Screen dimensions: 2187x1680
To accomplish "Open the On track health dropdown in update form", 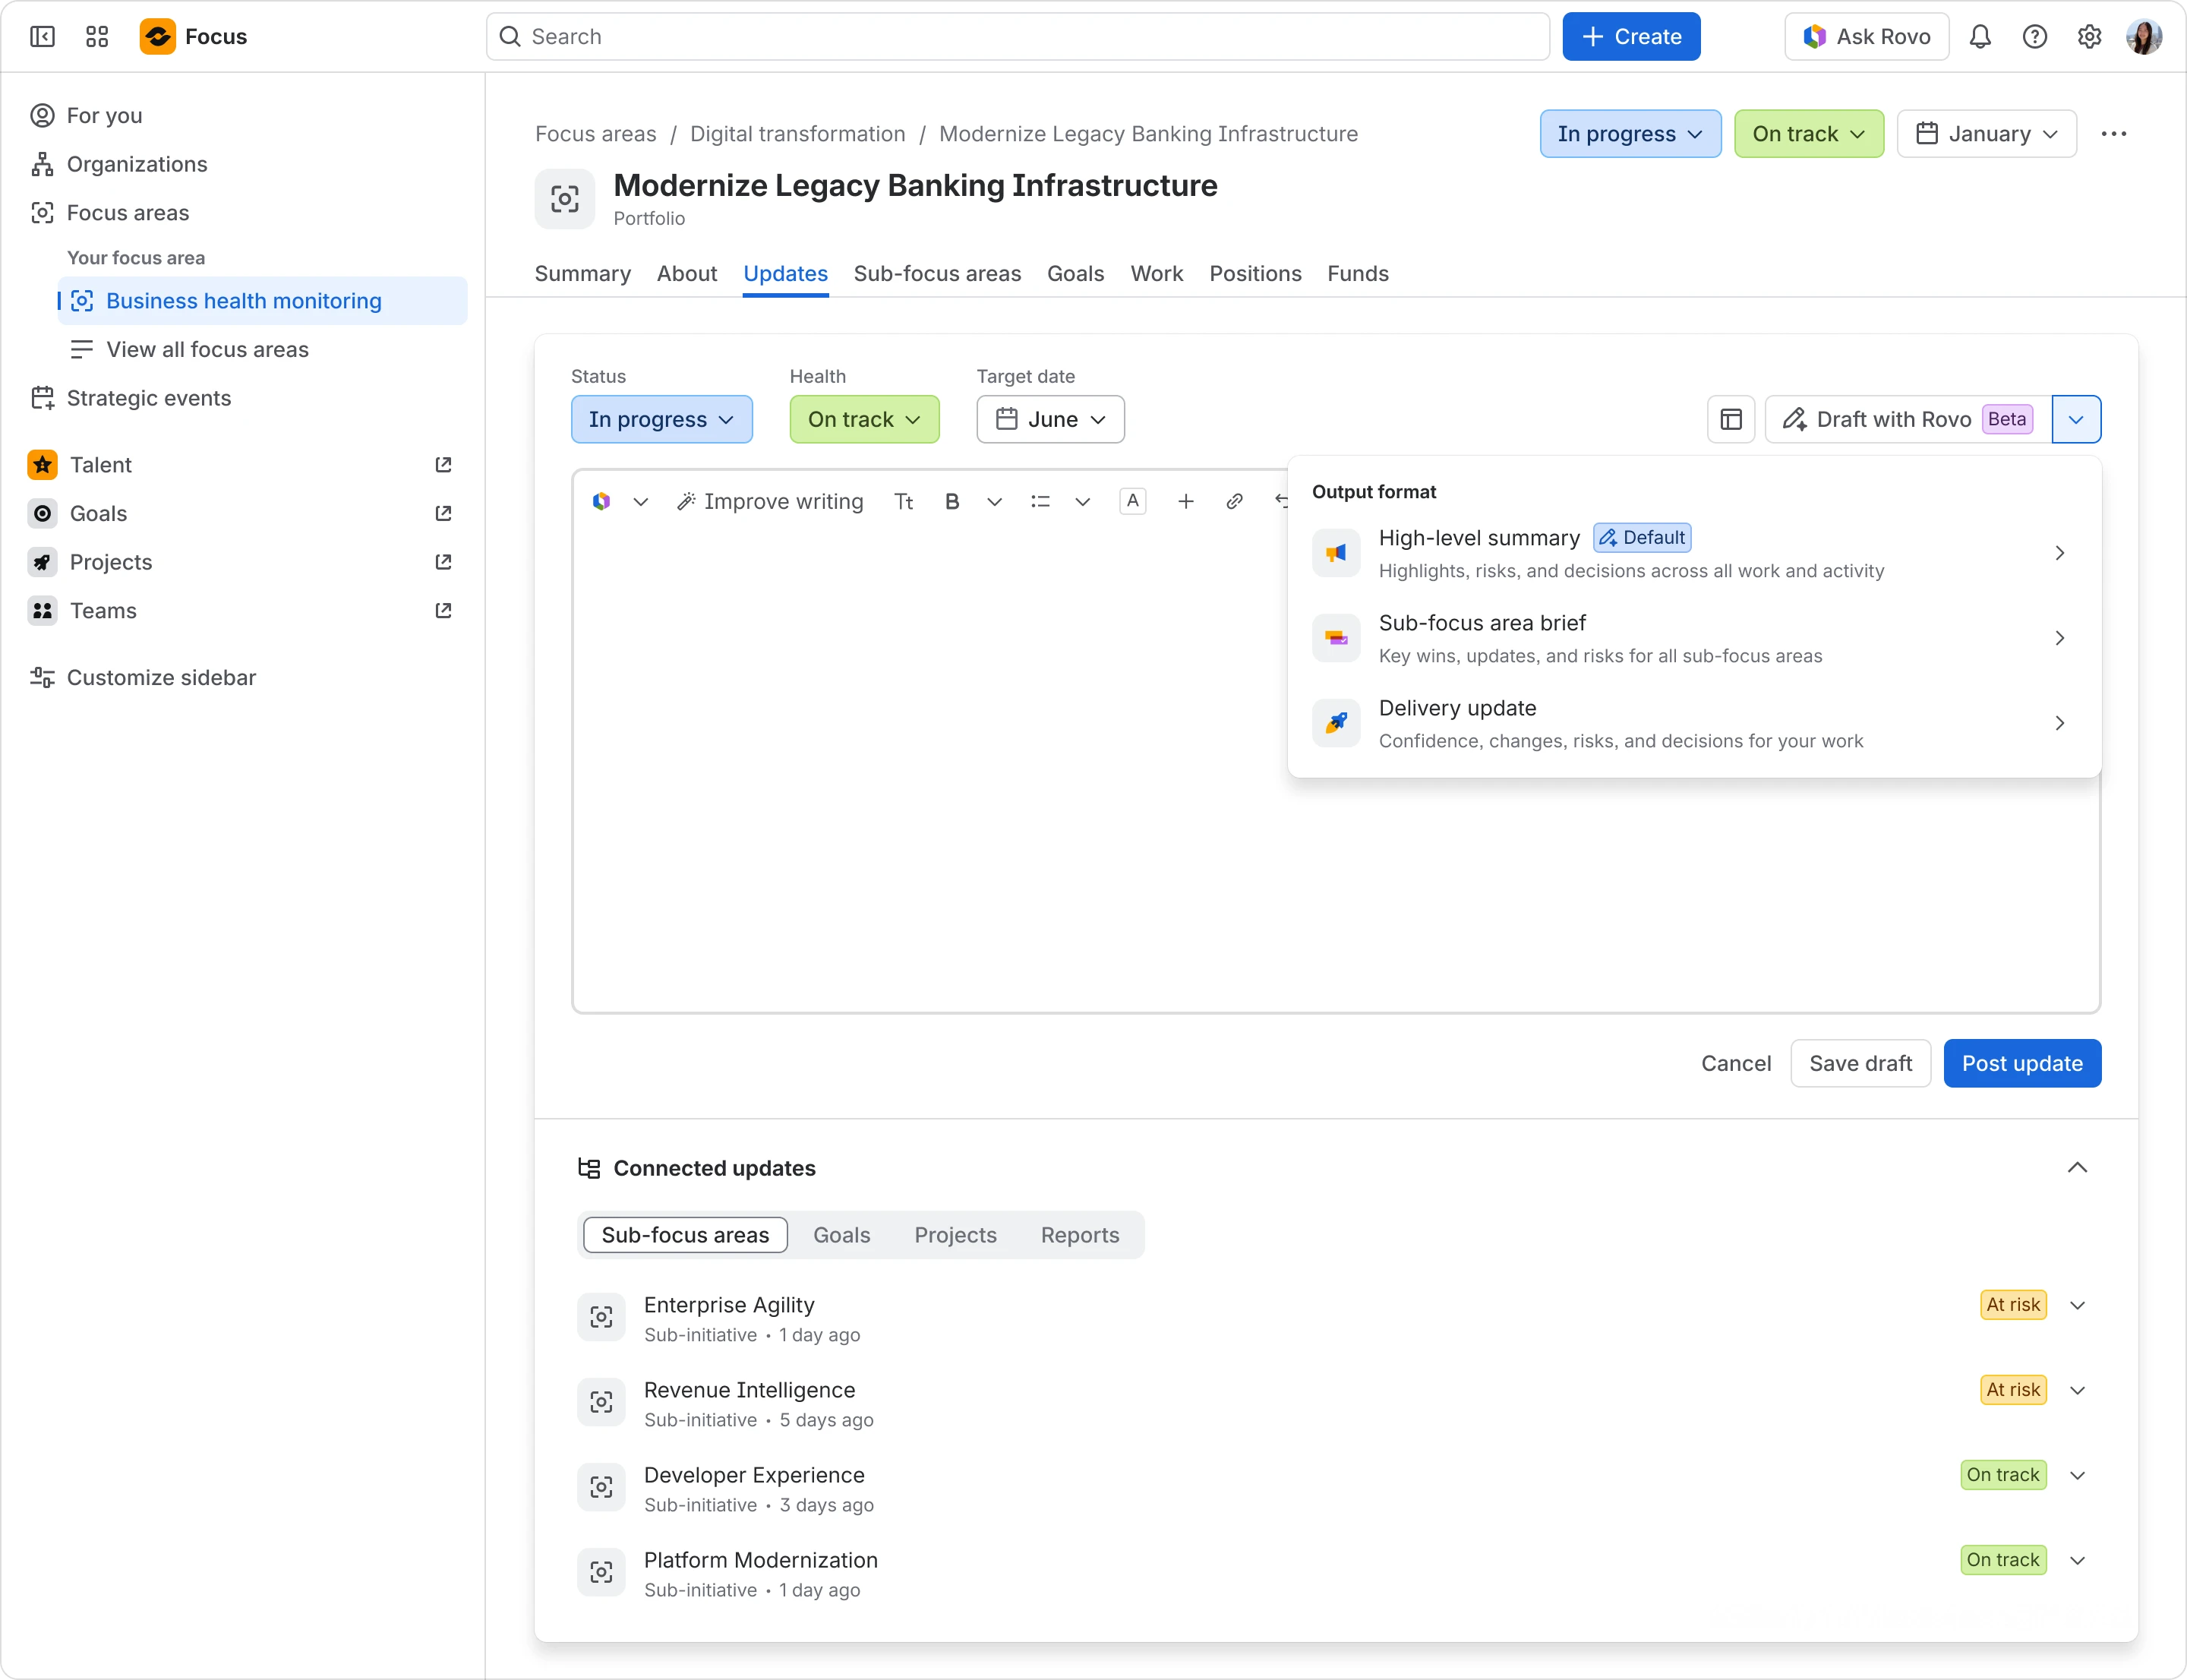I will [864, 419].
